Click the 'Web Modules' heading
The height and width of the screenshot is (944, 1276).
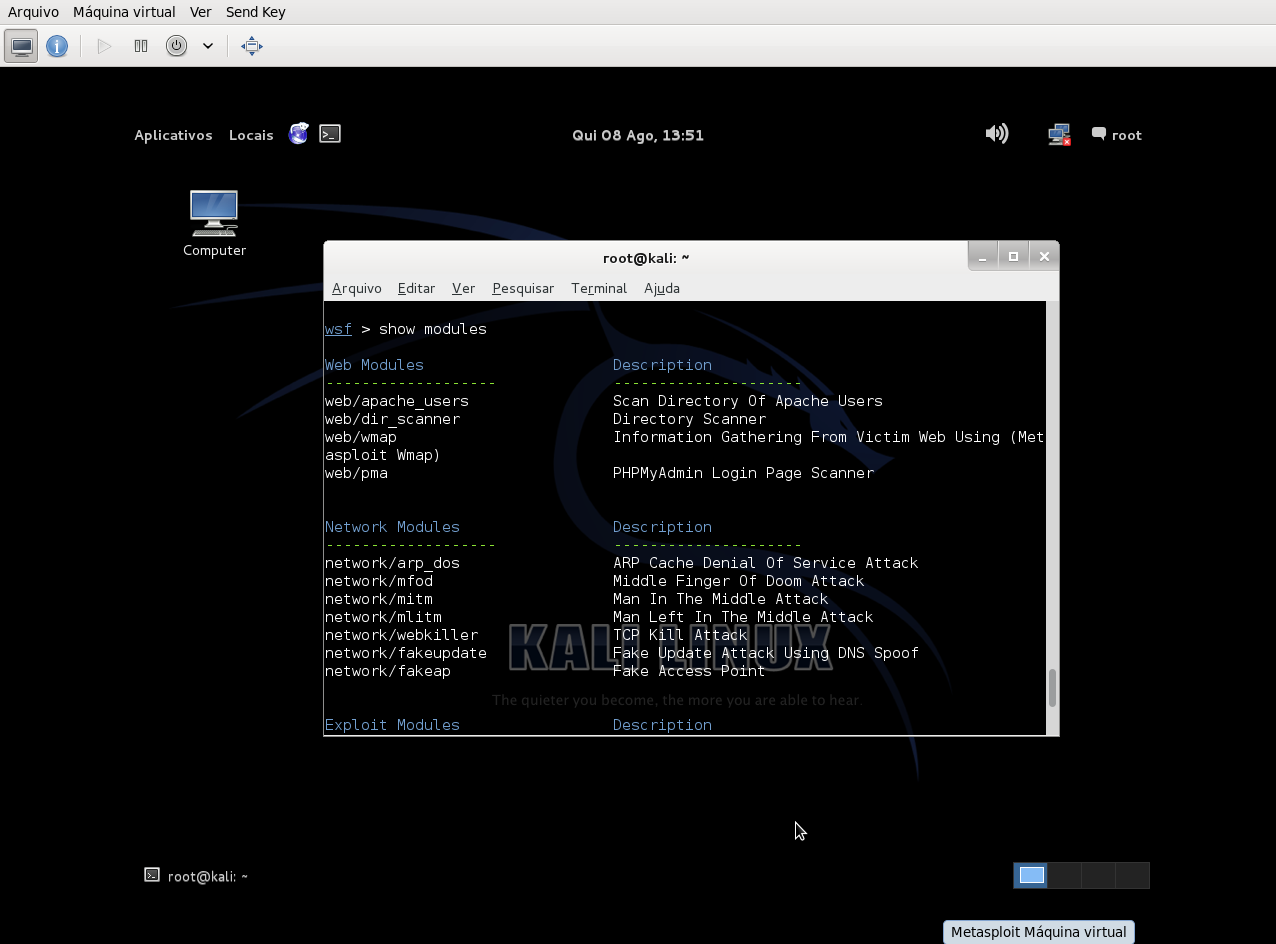tap(374, 365)
